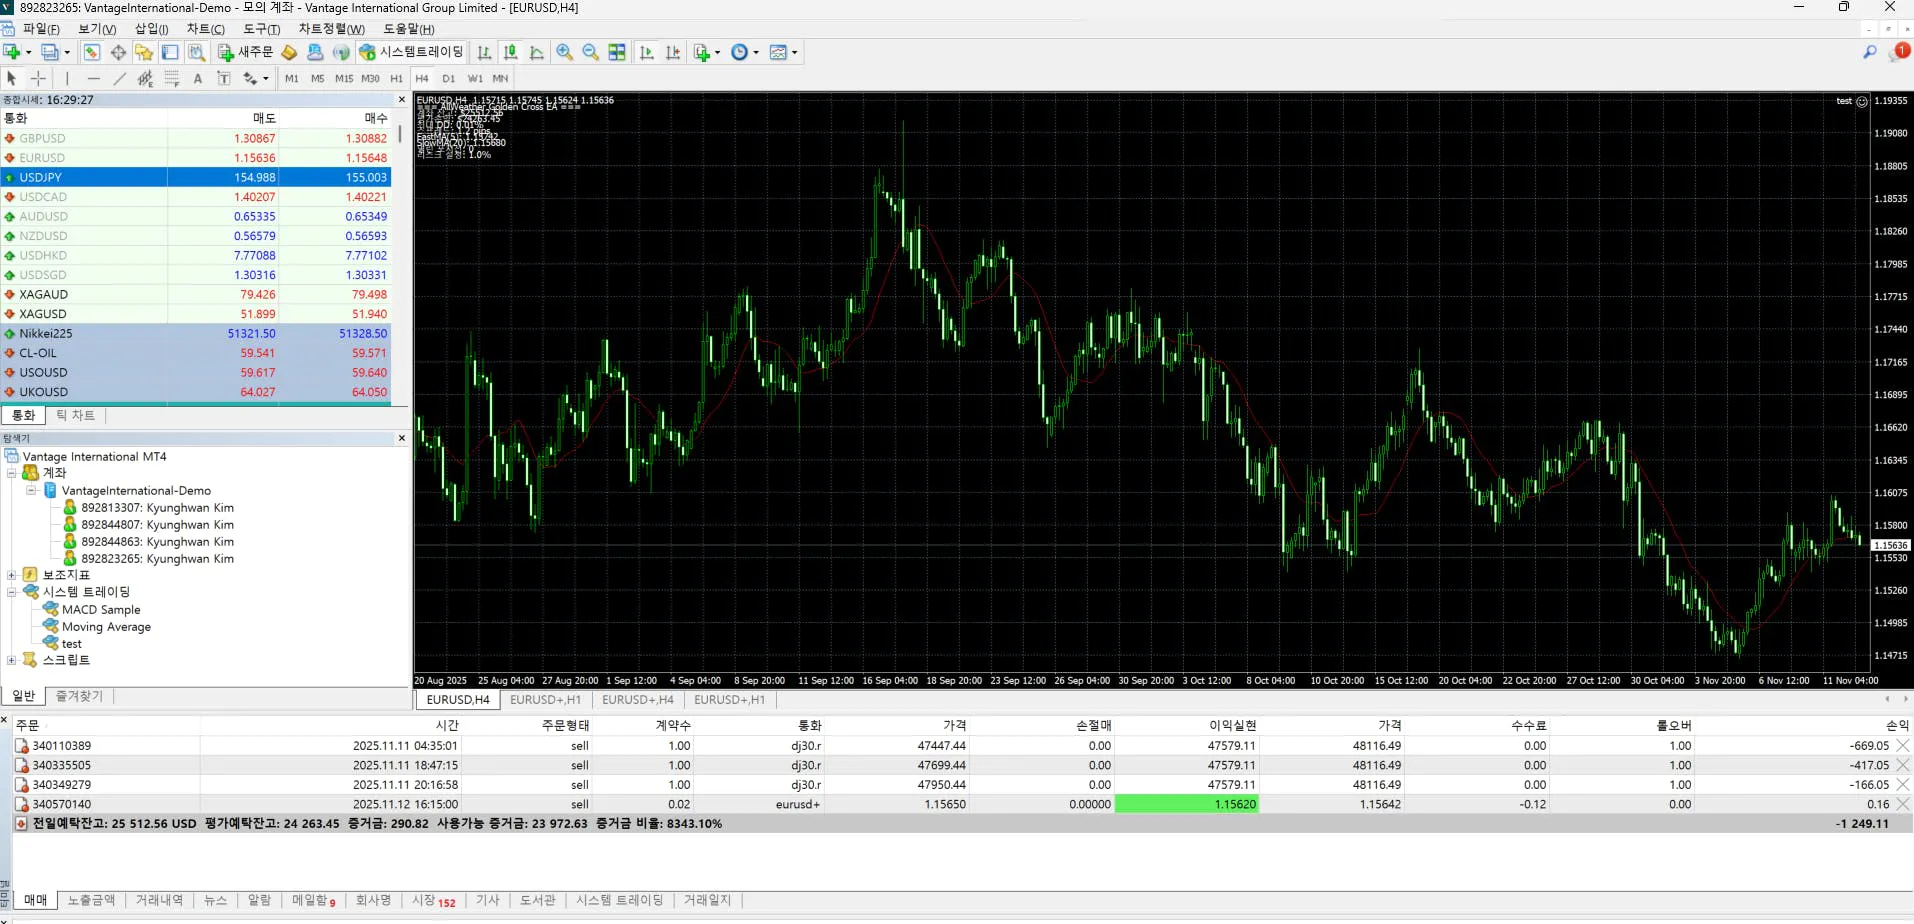This screenshot has width=1914, height=924.
Task: Expand the 보조지표 tree node
Action: 11,575
